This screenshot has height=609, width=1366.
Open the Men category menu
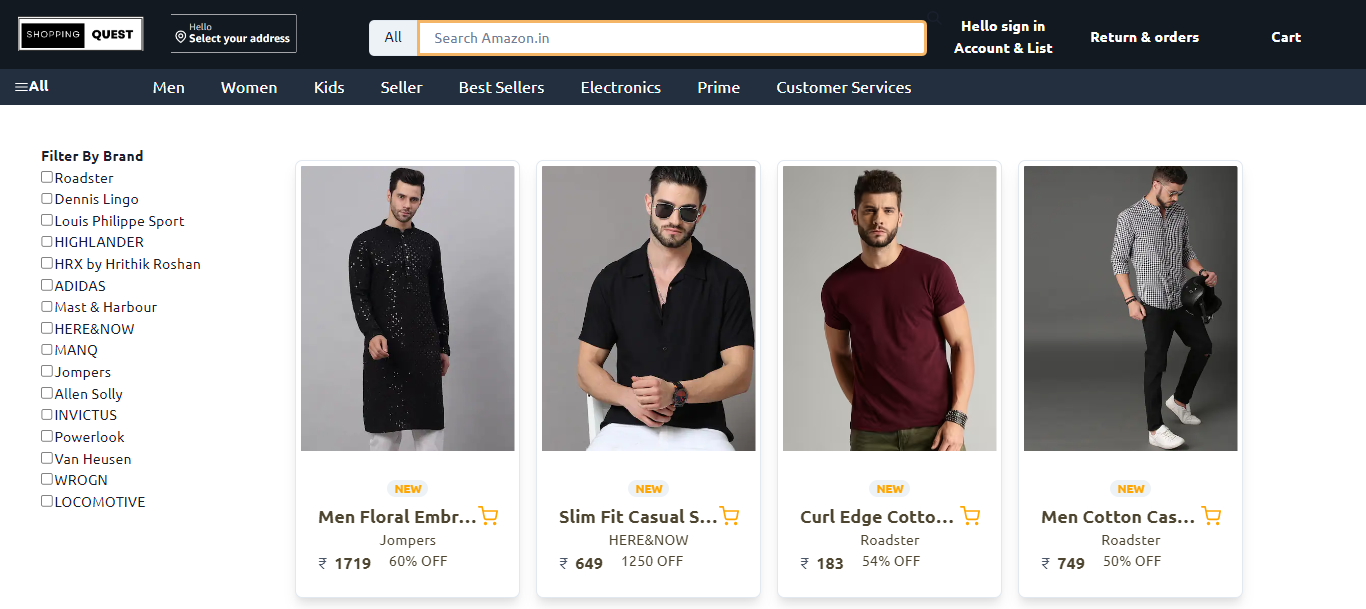pyautogui.click(x=169, y=88)
